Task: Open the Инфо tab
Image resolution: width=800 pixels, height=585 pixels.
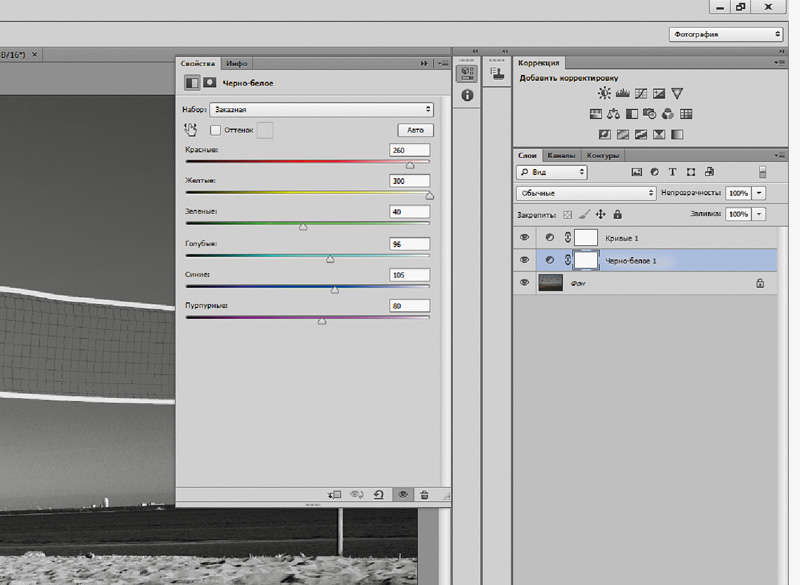Action: (x=236, y=63)
